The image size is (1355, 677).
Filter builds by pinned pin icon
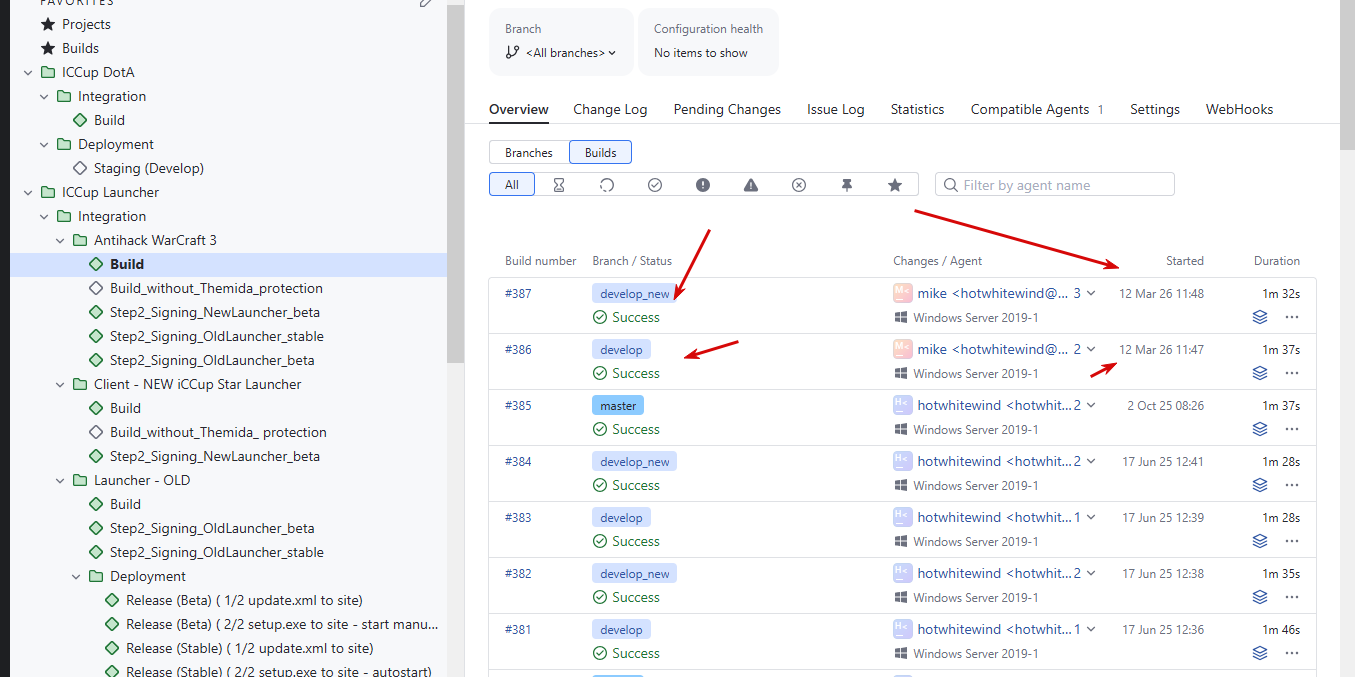(x=847, y=185)
